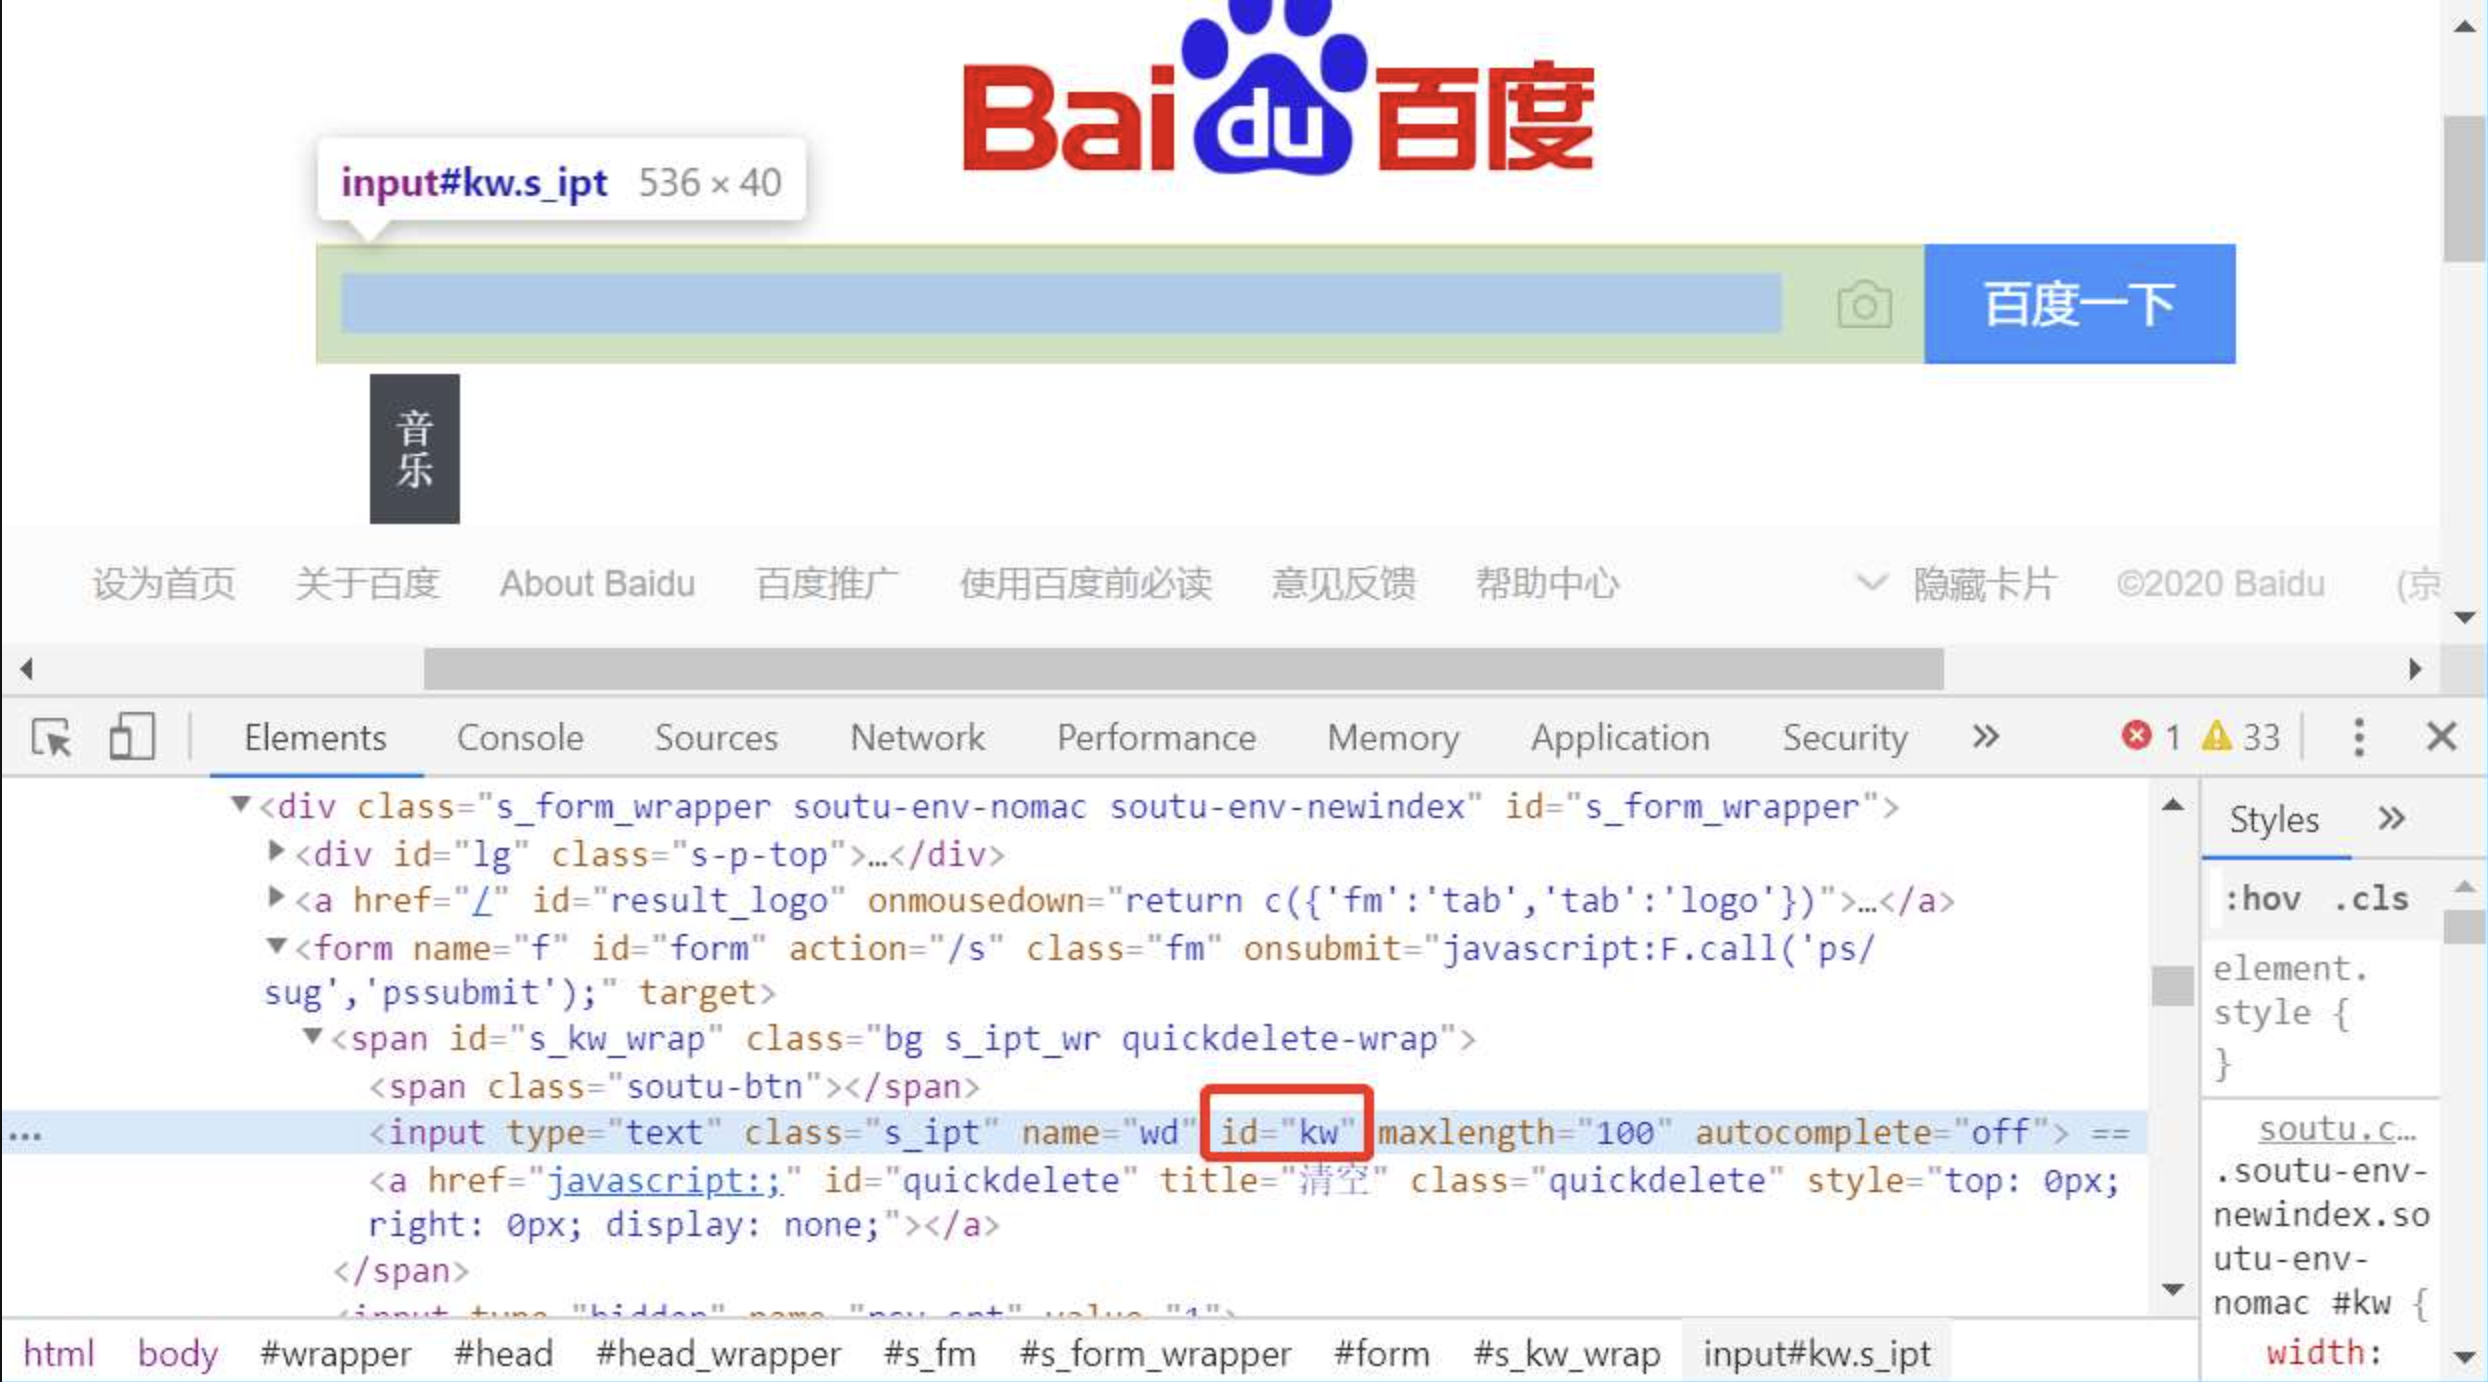2488x1382 pixels.
Task: Click the Sources panel tab
Action: click(716, 737)
